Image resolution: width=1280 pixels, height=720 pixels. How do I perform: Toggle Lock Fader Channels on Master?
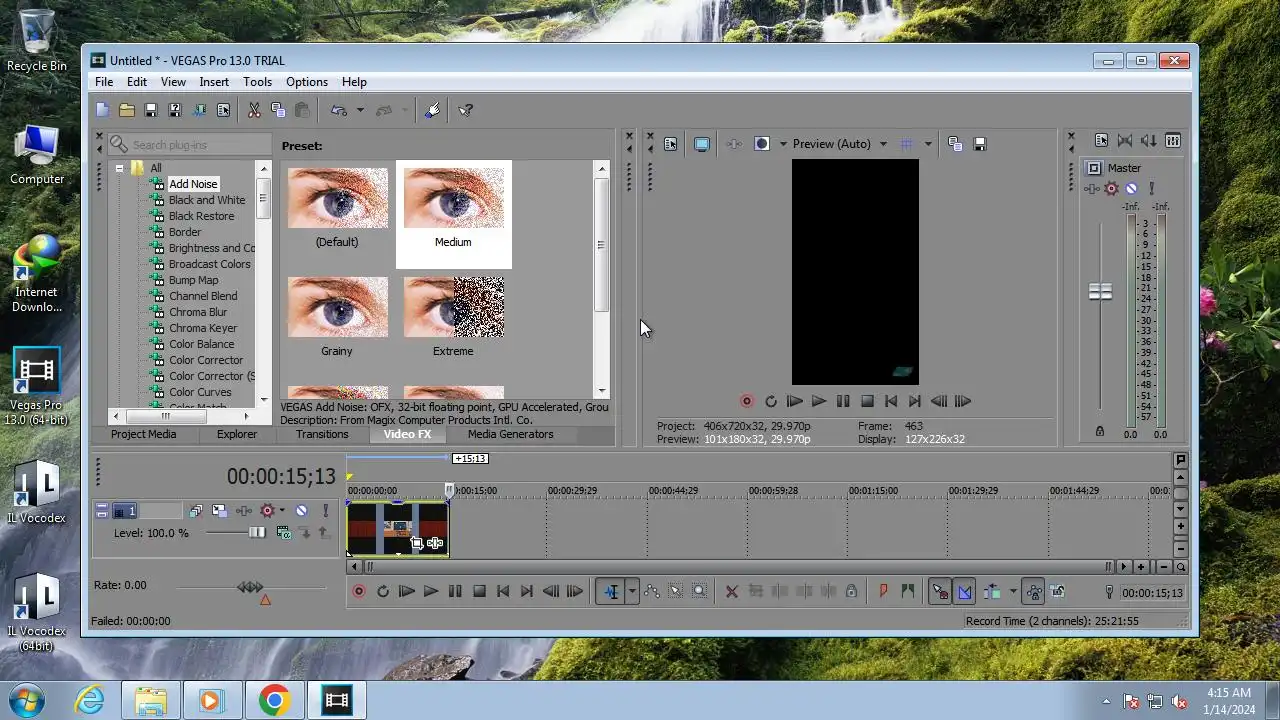pyautogui.click(x=1100, y=432)
